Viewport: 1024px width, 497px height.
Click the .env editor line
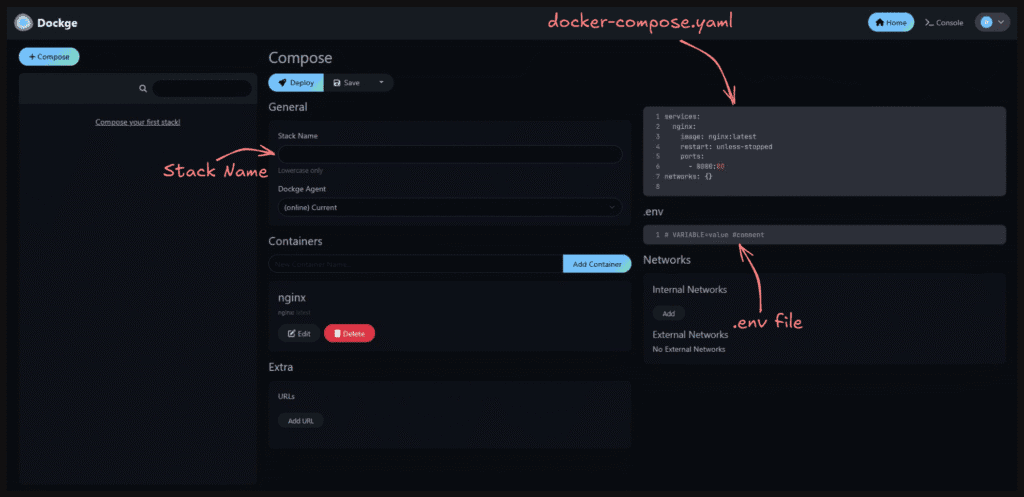point(824,234)
